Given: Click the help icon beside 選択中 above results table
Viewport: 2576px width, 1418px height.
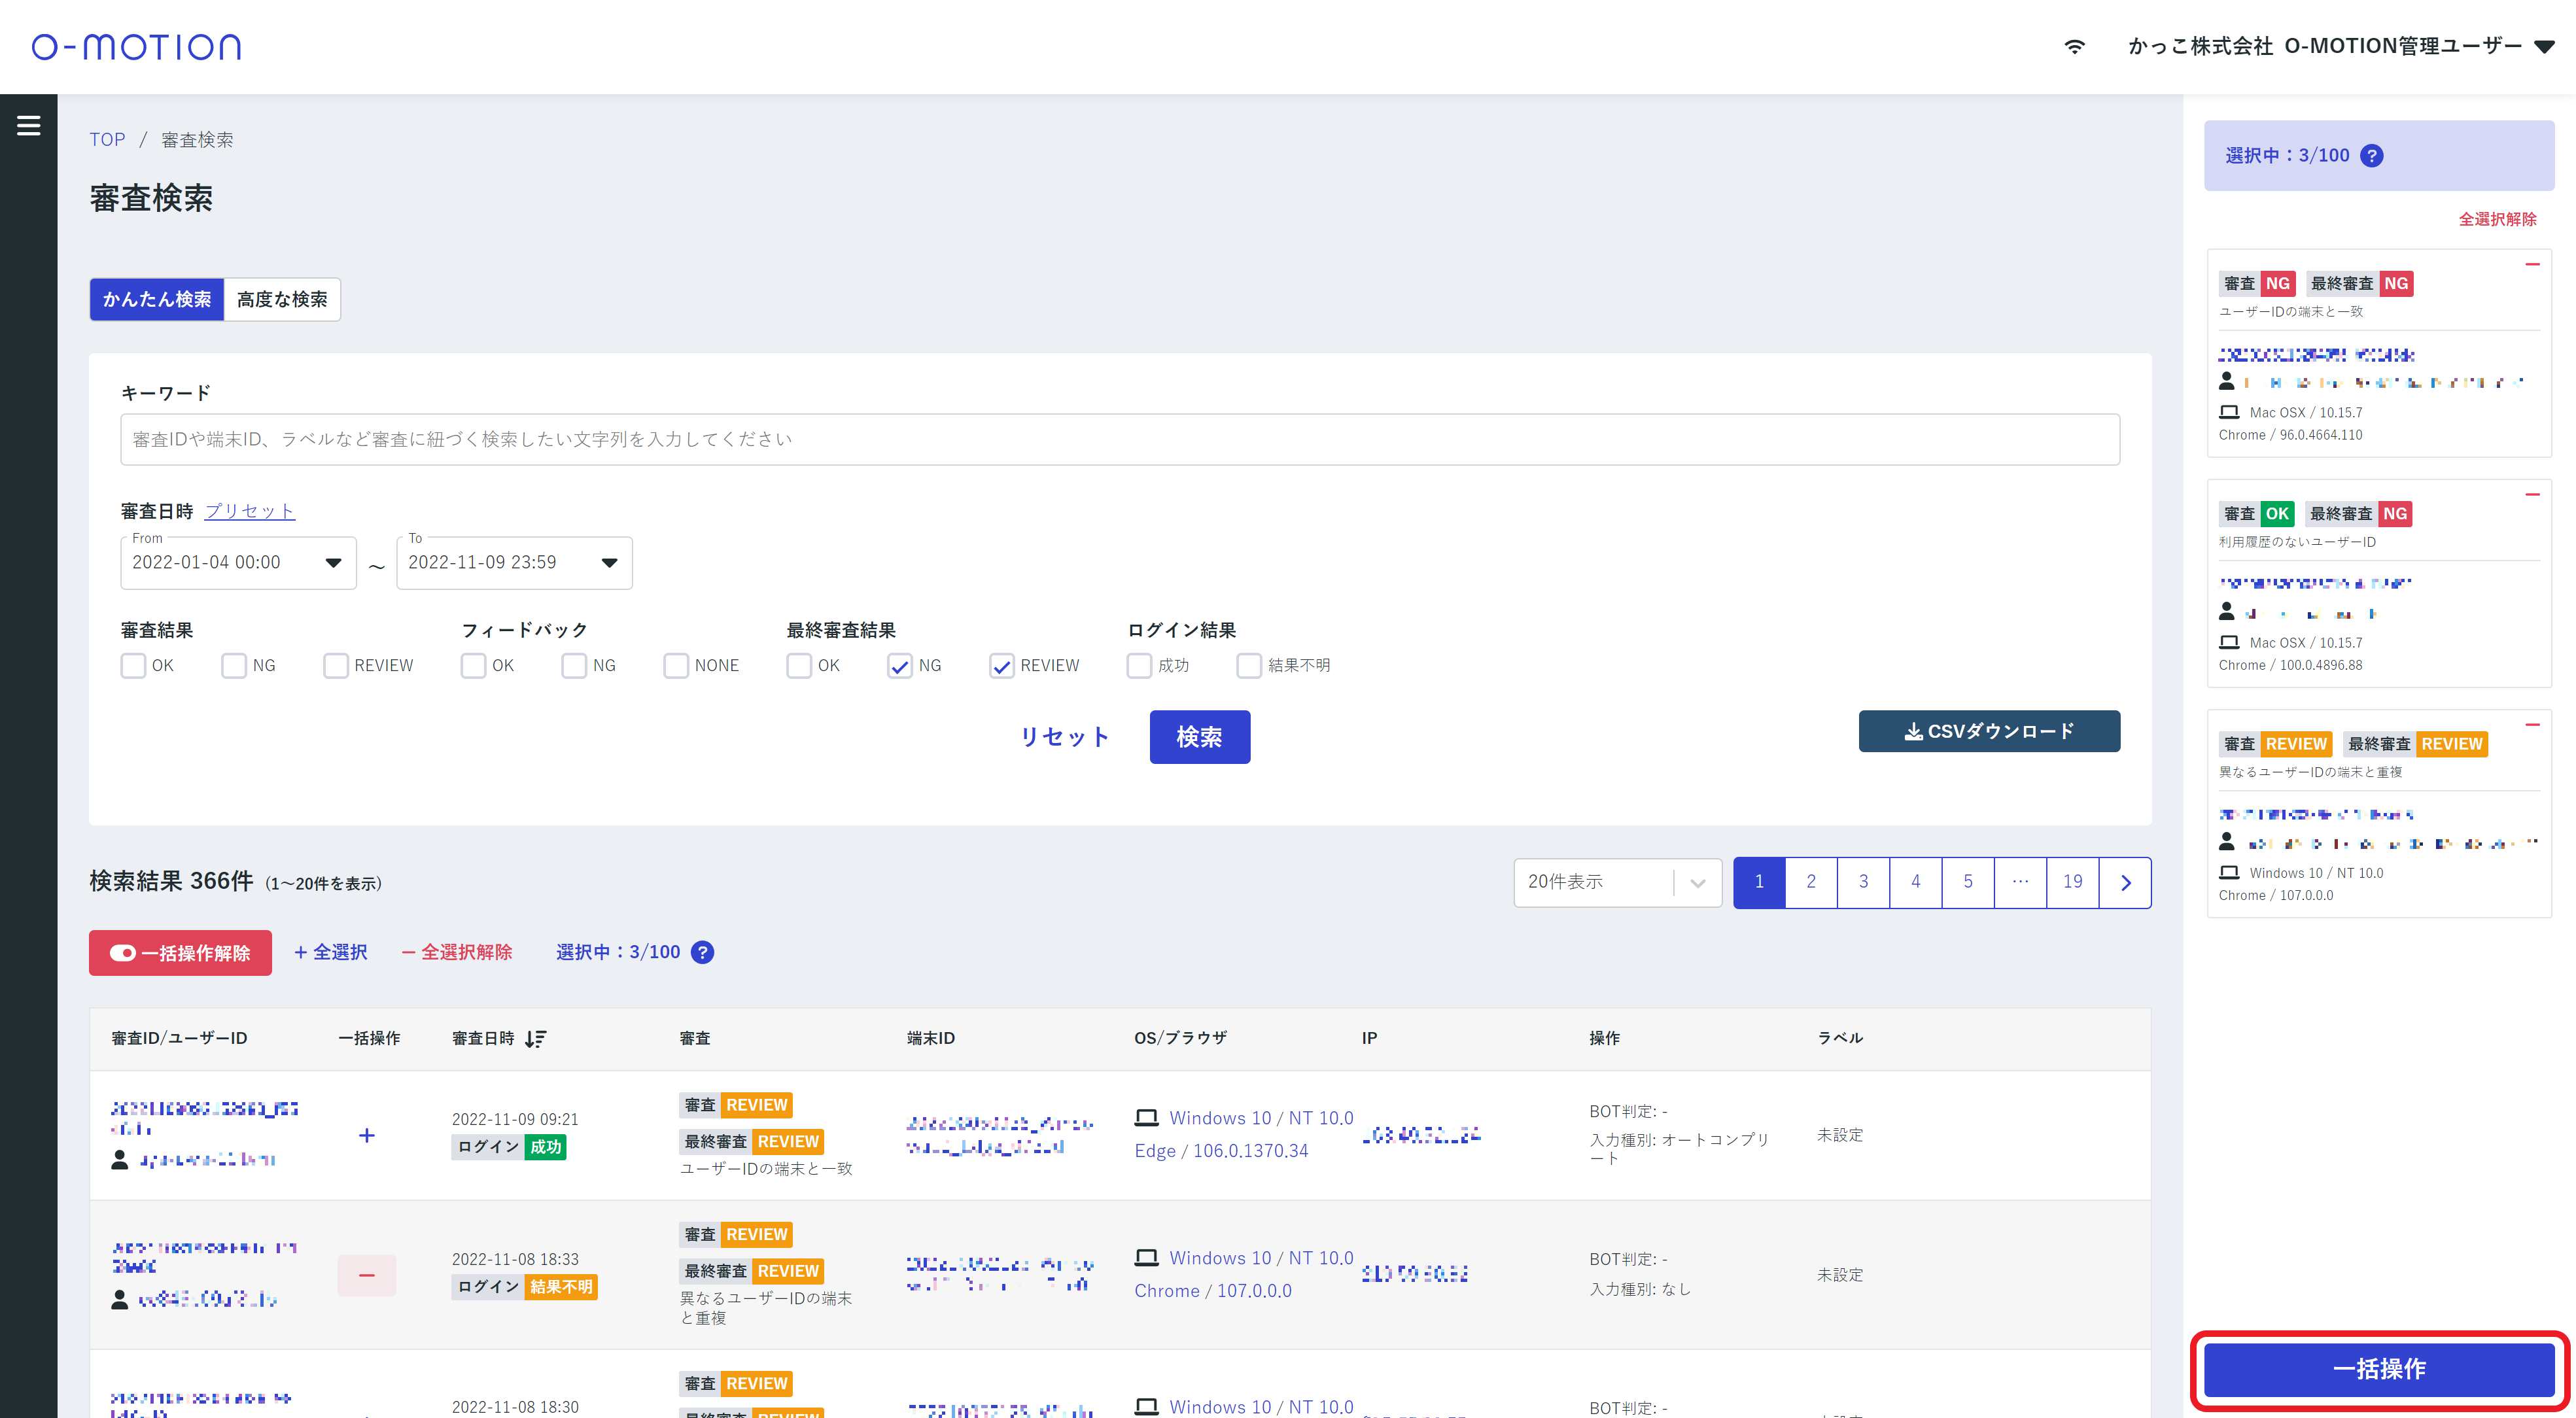Looking at the screenshot, I should (x=703, y=952).
